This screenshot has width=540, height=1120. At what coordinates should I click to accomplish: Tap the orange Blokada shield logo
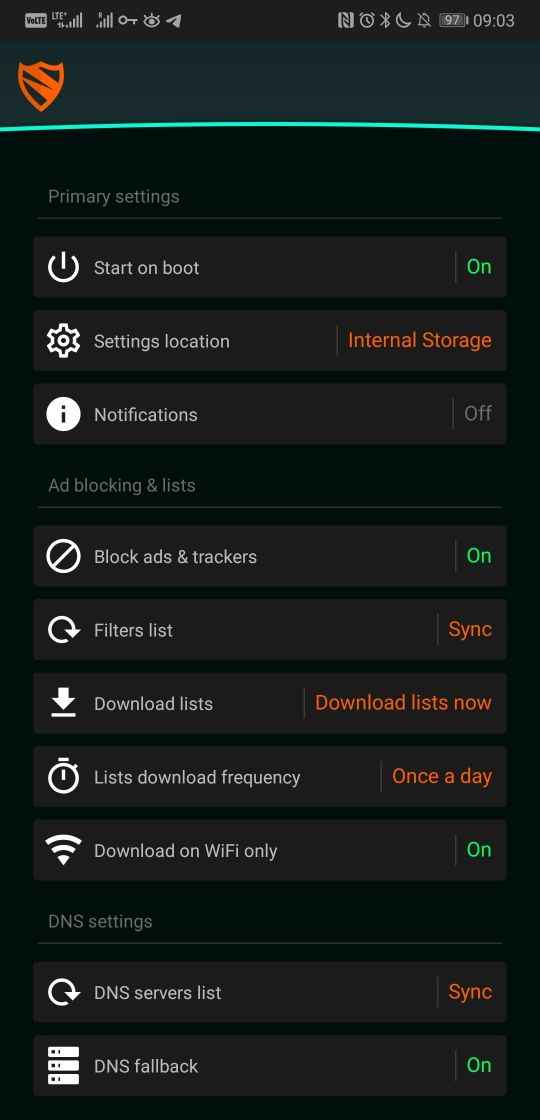[41, 86]
